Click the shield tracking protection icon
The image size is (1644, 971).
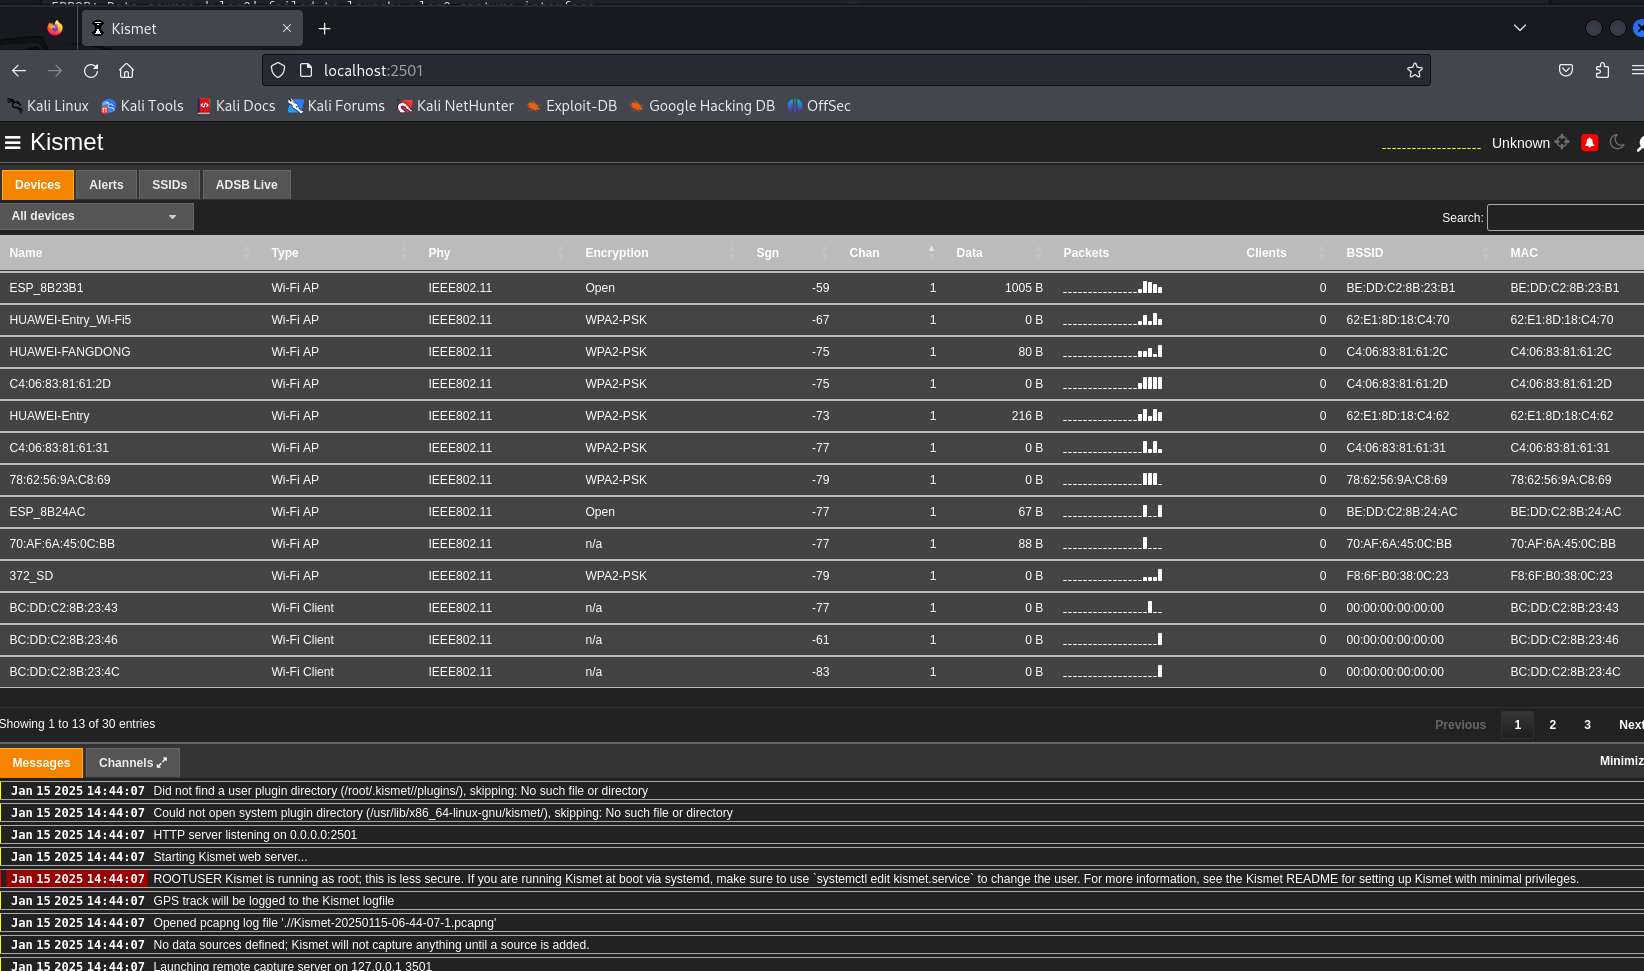(x=278, y=70)
